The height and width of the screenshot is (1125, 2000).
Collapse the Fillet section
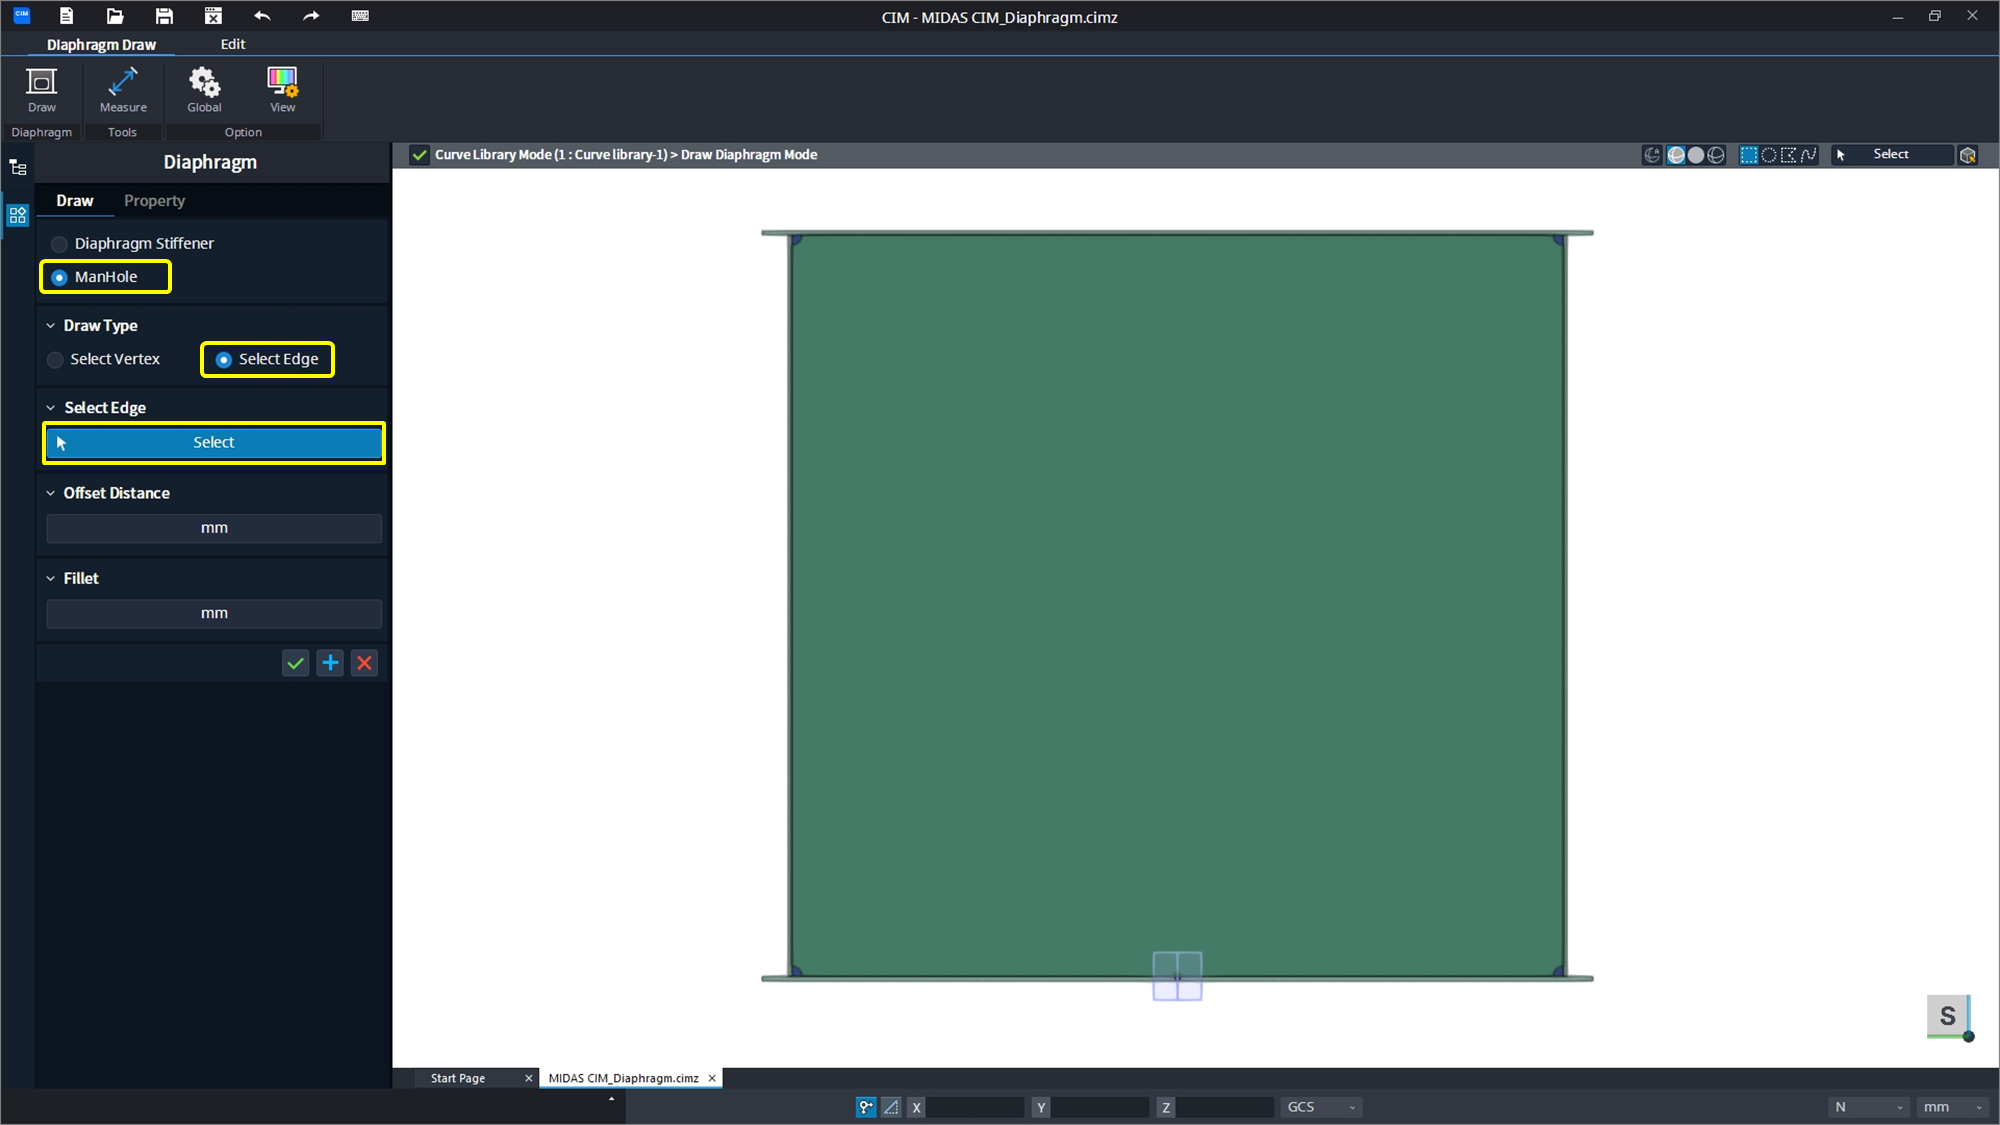click(51, 578)
